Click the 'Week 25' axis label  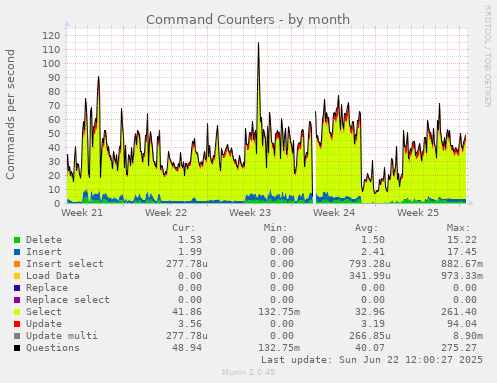pos(418,212)
